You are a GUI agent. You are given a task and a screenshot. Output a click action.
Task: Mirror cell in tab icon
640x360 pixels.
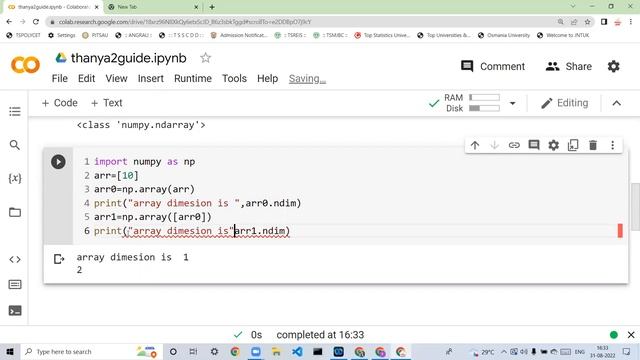click(573, 145)
